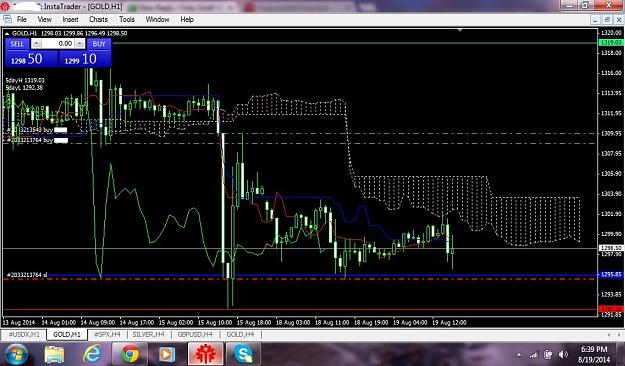The image size is (625, 366).
Task: Open the SILVER,H4 chart tab
Action: (x=148, y=334)
